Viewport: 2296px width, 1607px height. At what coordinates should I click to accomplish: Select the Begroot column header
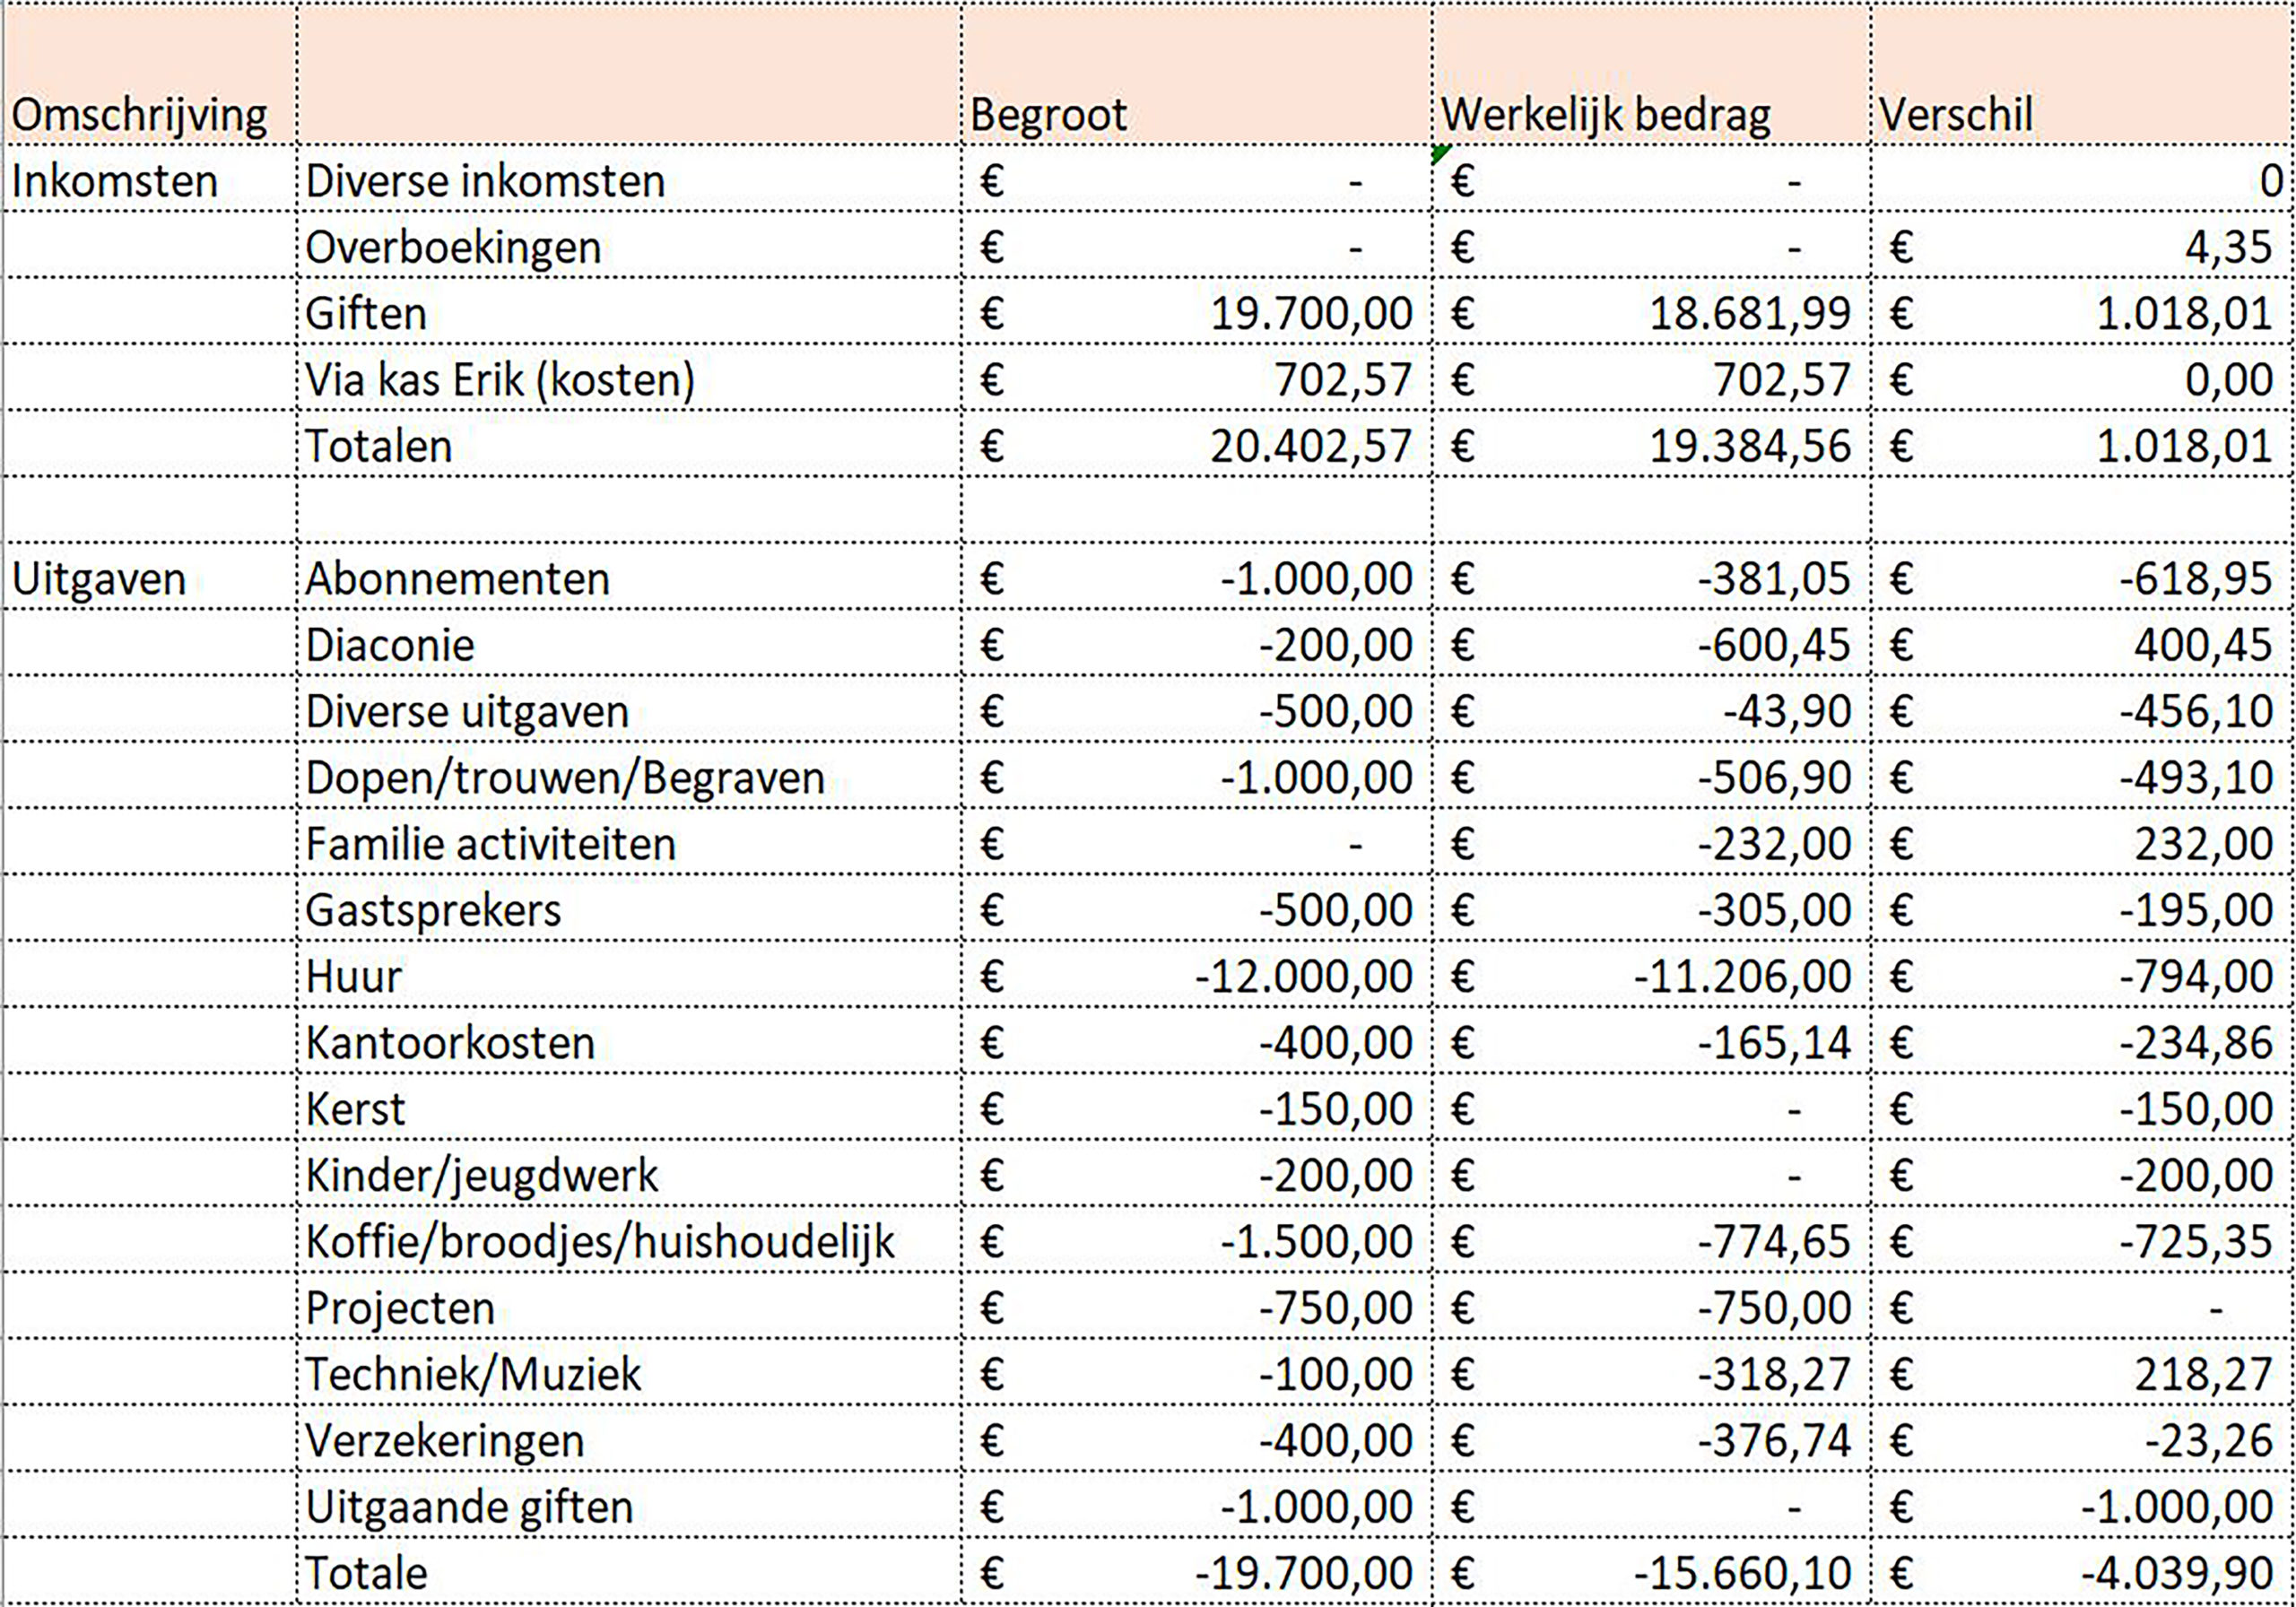coord(1197,74)
